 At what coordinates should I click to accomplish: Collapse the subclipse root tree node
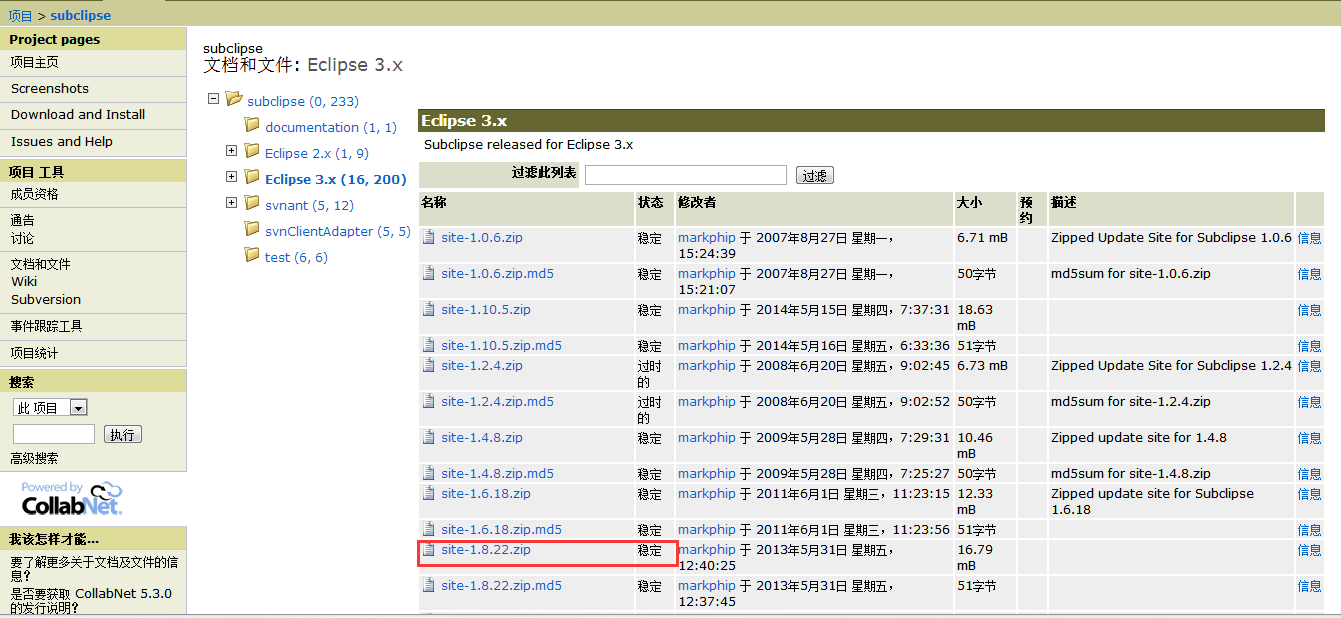(213, 99)
